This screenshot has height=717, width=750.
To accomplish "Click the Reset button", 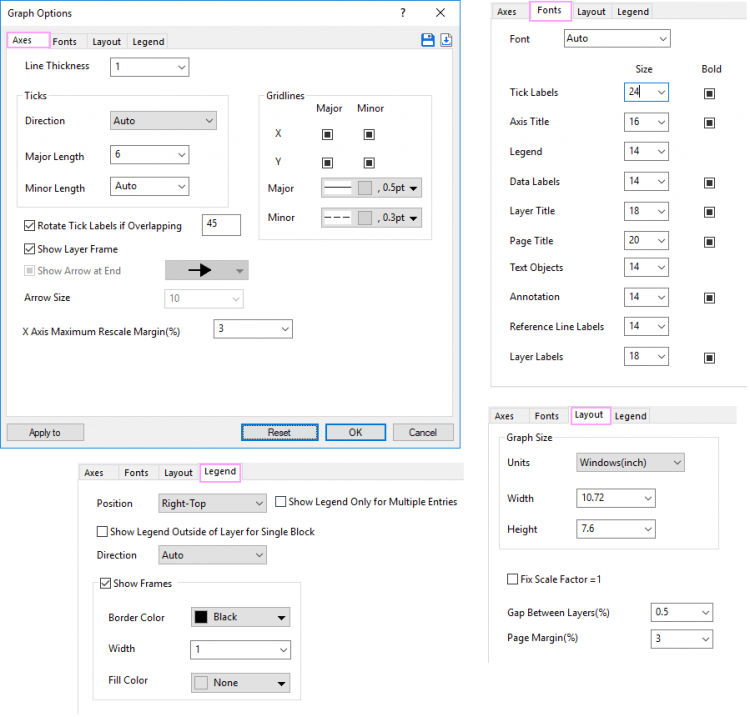I will 279,432.
